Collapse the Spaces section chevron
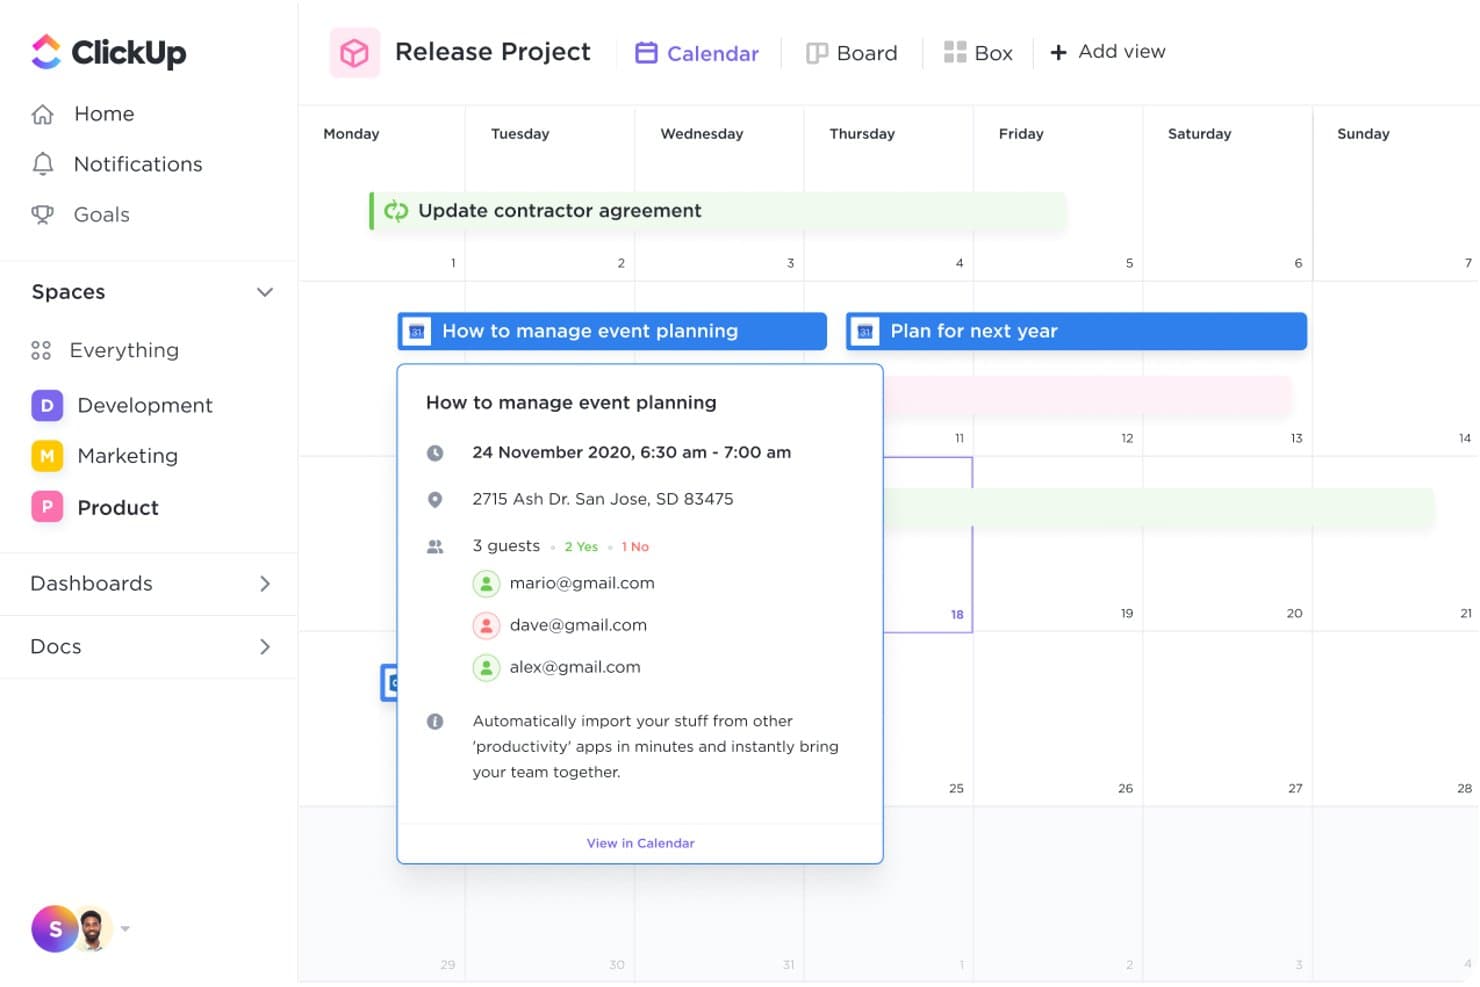 [x=265, y=292]
